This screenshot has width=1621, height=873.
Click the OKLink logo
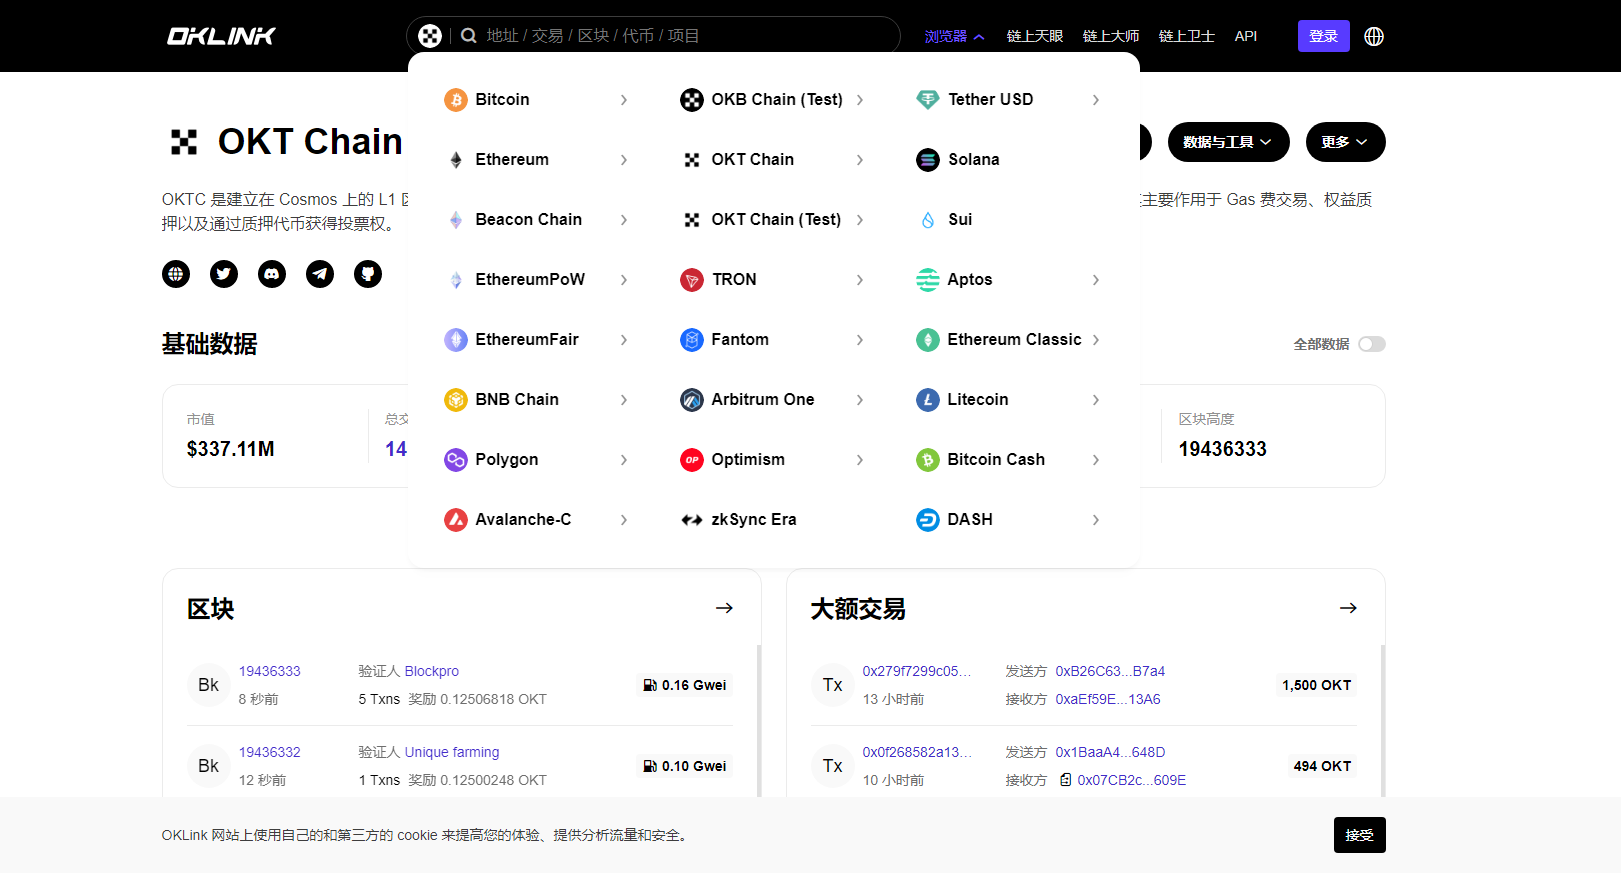[x=221, y=36]
